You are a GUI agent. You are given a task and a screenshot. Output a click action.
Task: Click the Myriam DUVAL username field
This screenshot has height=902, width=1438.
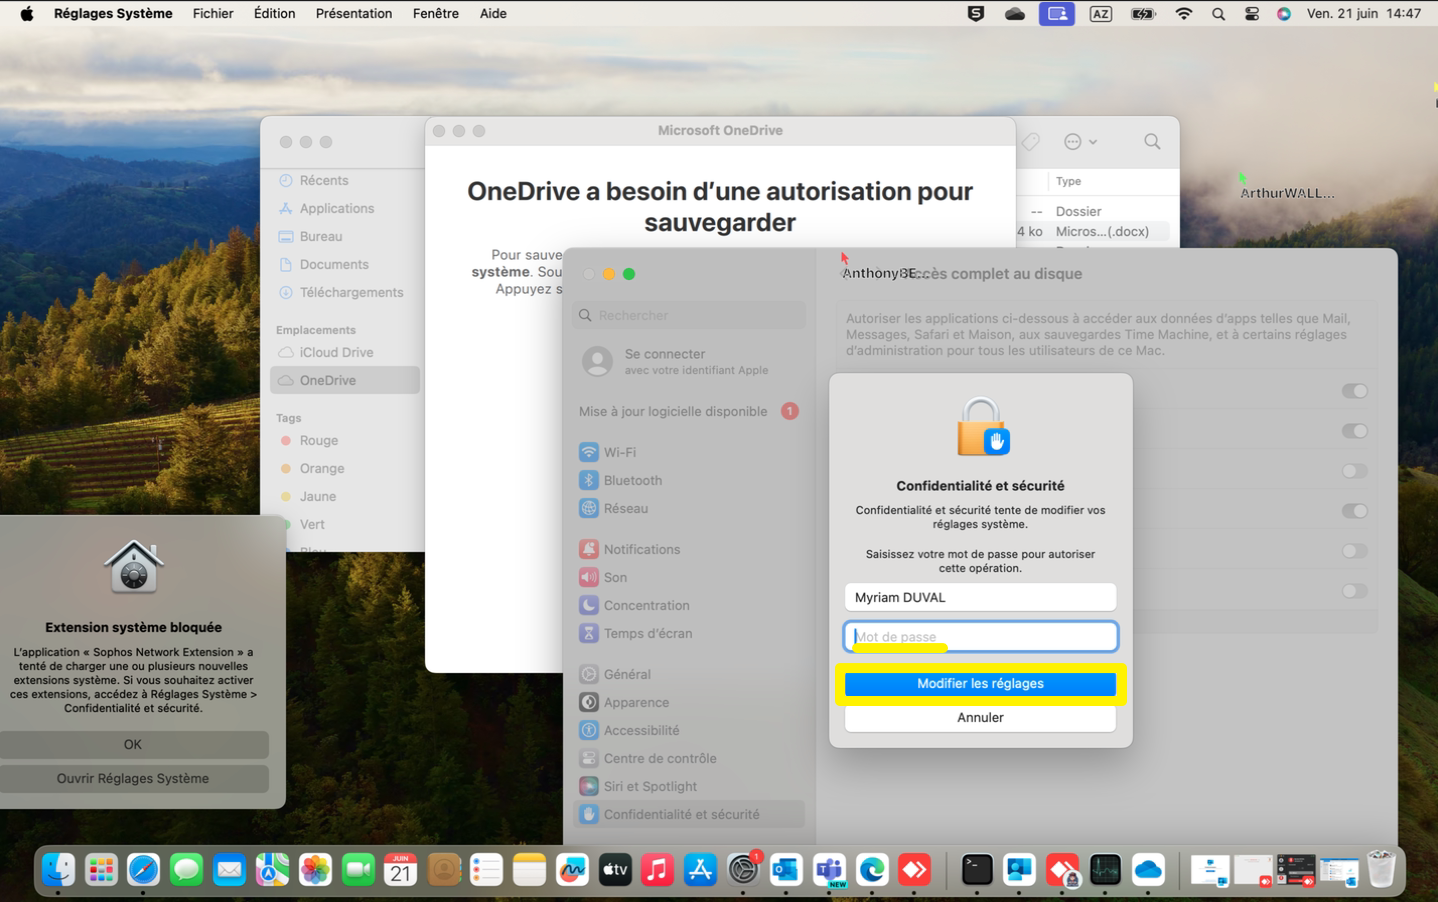tap(980, 597)
